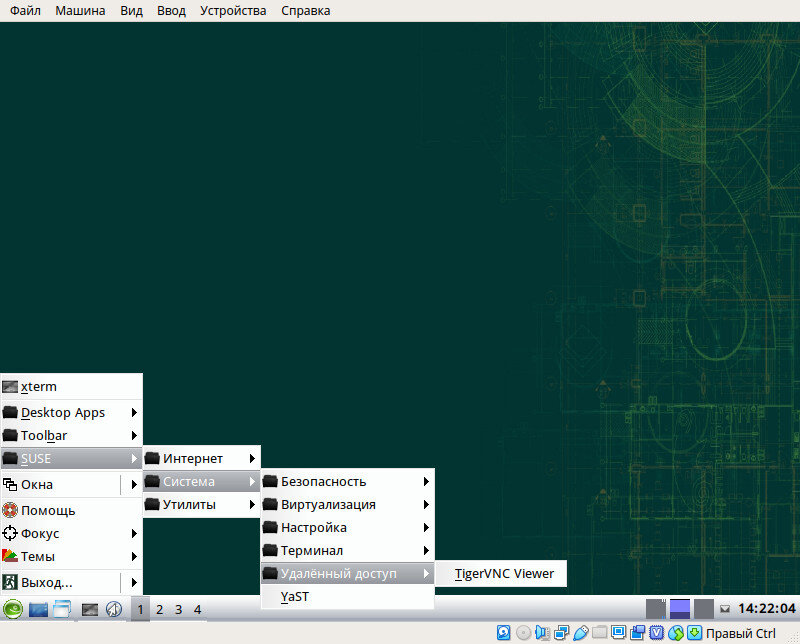Image resolution: width=800 pixels, height=644 pixels.
Task: Click the first gray CPU monitor graph
Action: coord(656,609)
